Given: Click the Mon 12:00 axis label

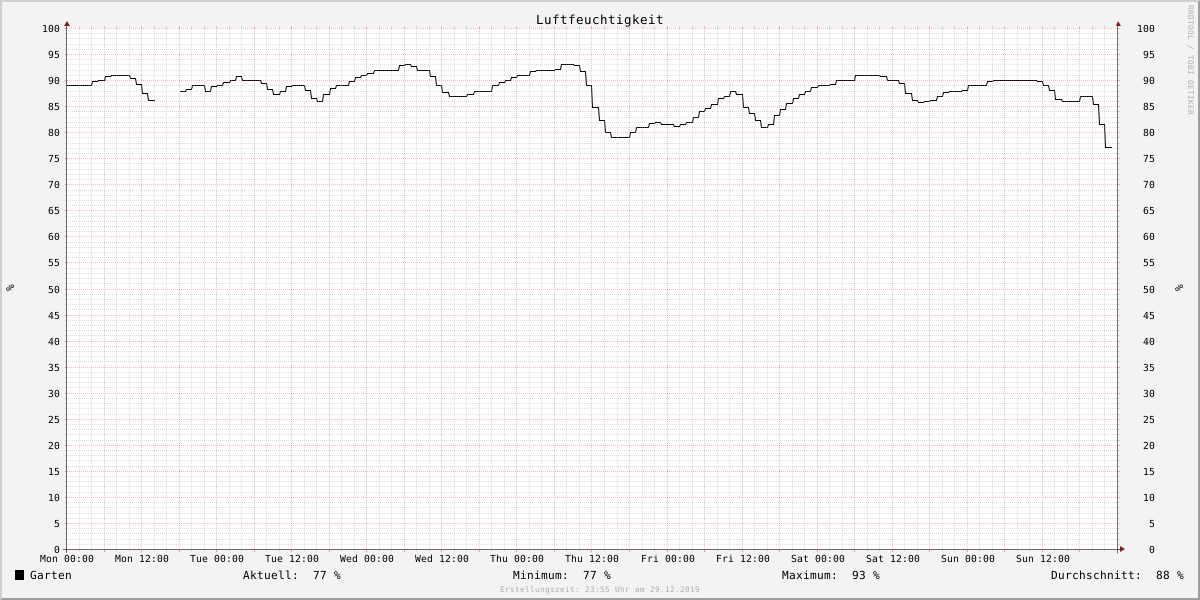Looking at the screenshot, I should tap(142, 559).
